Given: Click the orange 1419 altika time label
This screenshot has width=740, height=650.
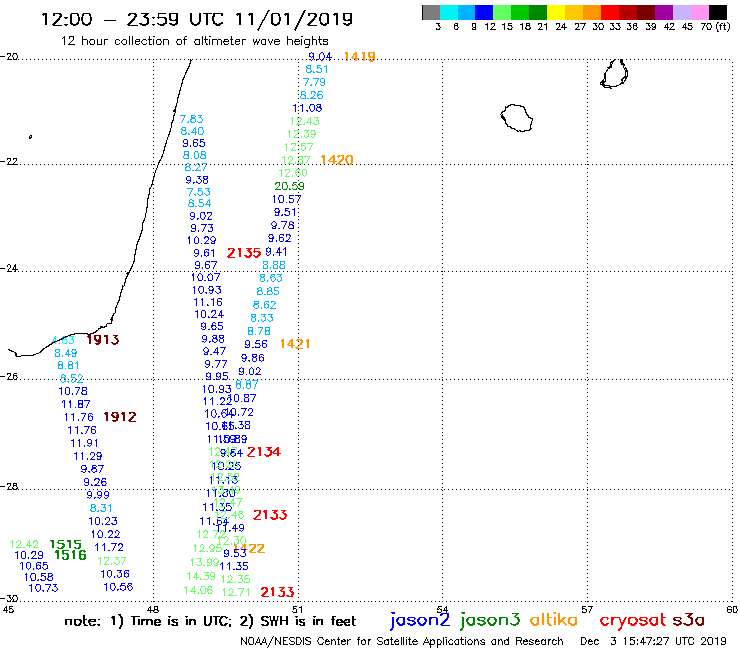Looking at the screenshot, I should [360, 57].
